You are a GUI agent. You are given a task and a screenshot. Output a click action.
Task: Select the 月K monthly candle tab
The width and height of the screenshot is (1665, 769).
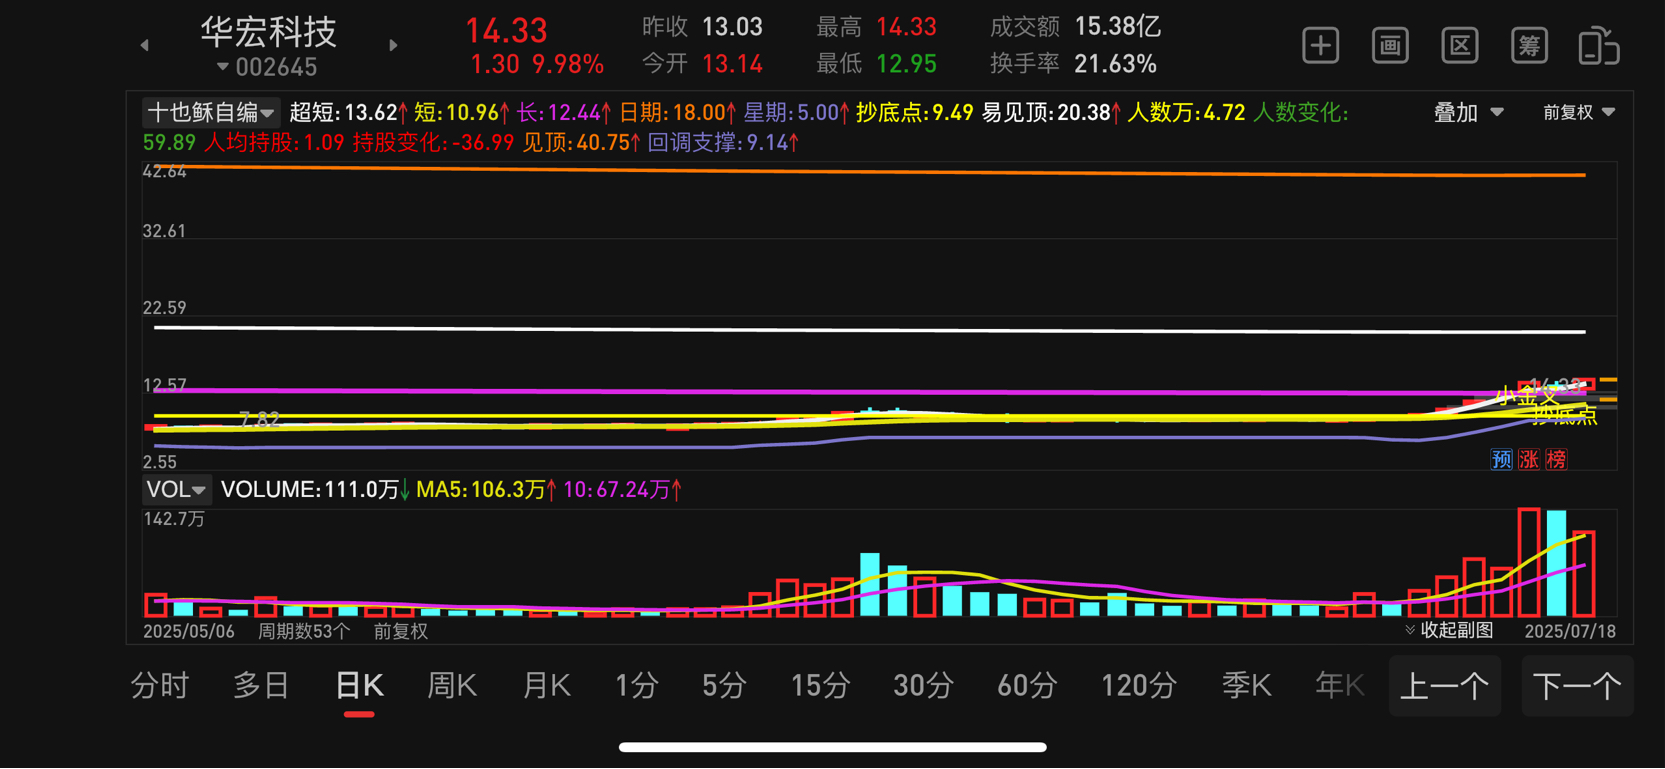pos(546,686)
